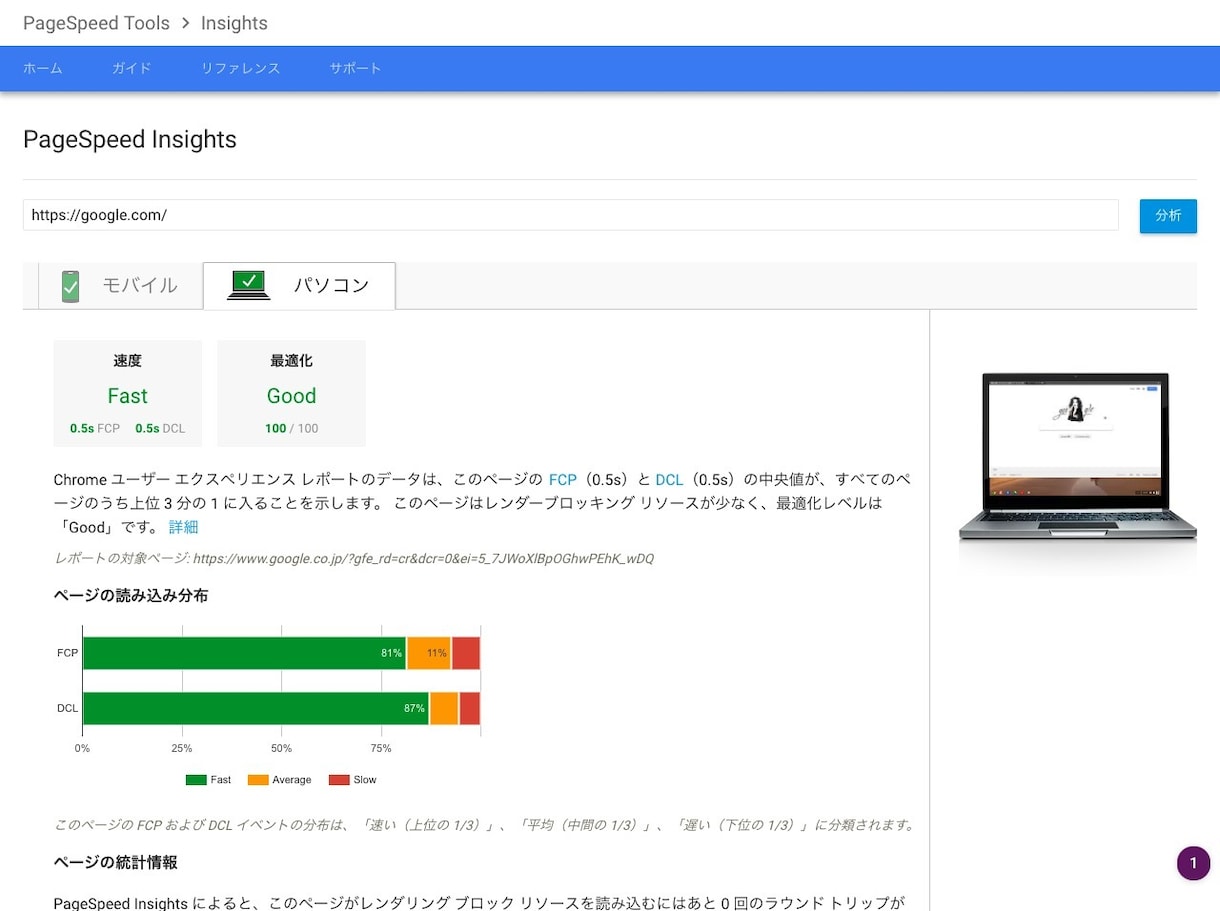Open the FCP link in the description
Screen dimensions: 1220x911
point(563,480)
